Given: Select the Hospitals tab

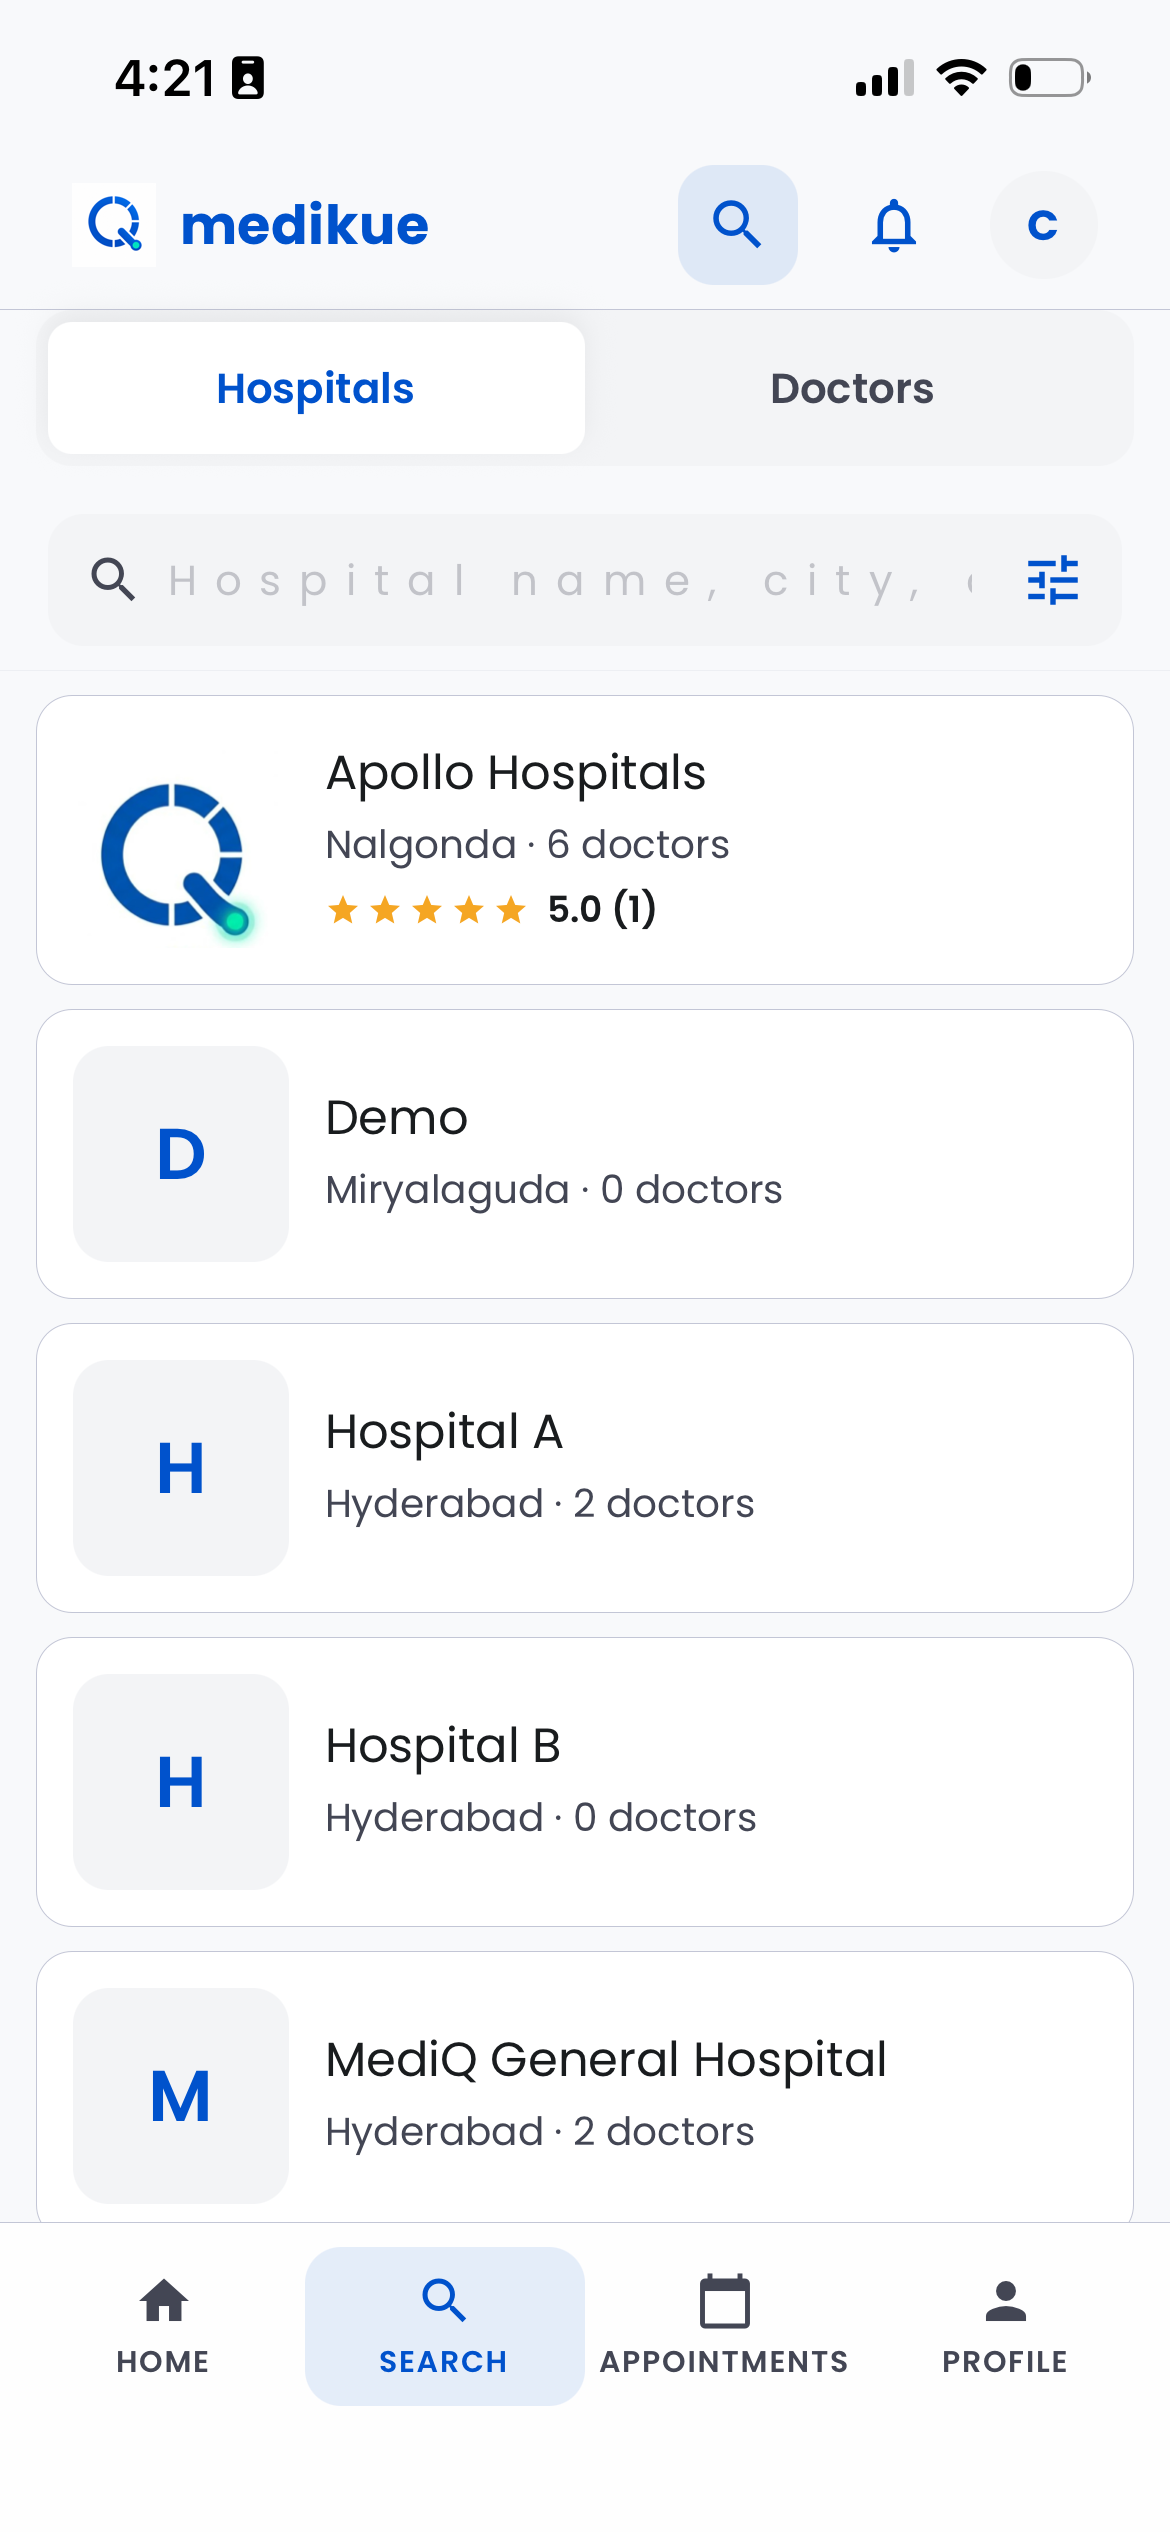Looking at the screenshot, I should 316,388.
